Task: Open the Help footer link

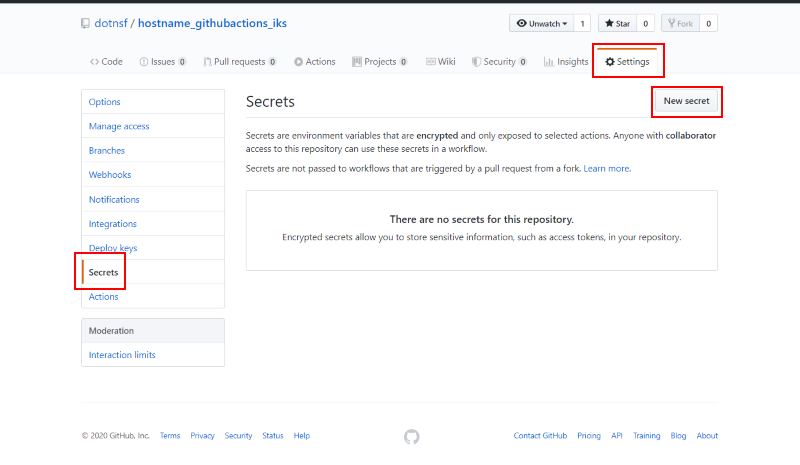Action: point(302,436)
